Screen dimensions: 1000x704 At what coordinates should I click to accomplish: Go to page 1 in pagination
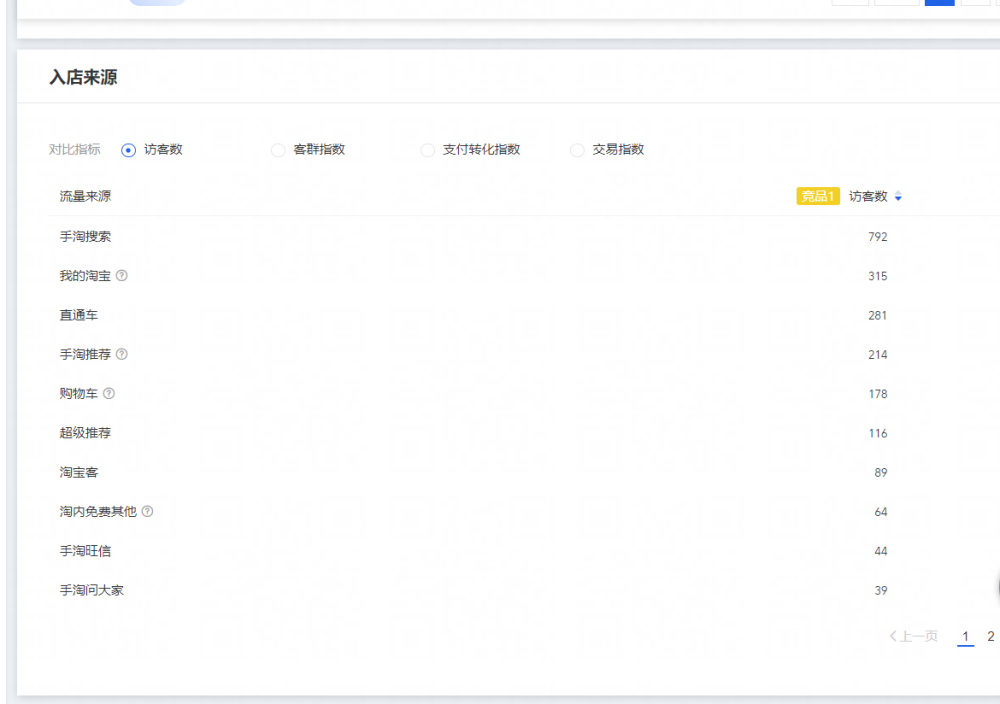tap(966, 636)
